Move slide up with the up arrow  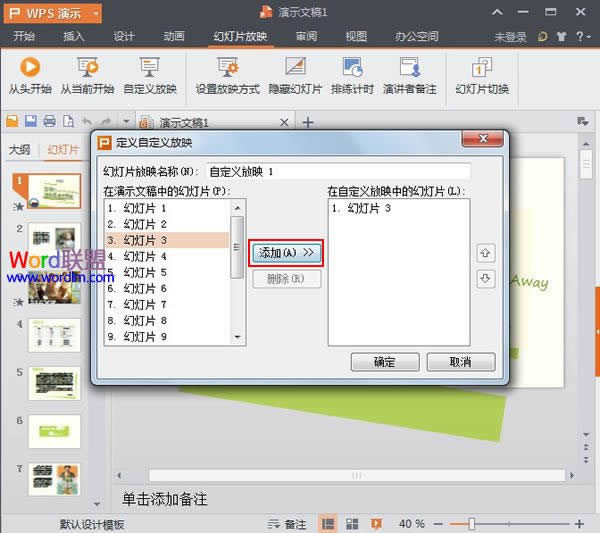tap(487, 254)
